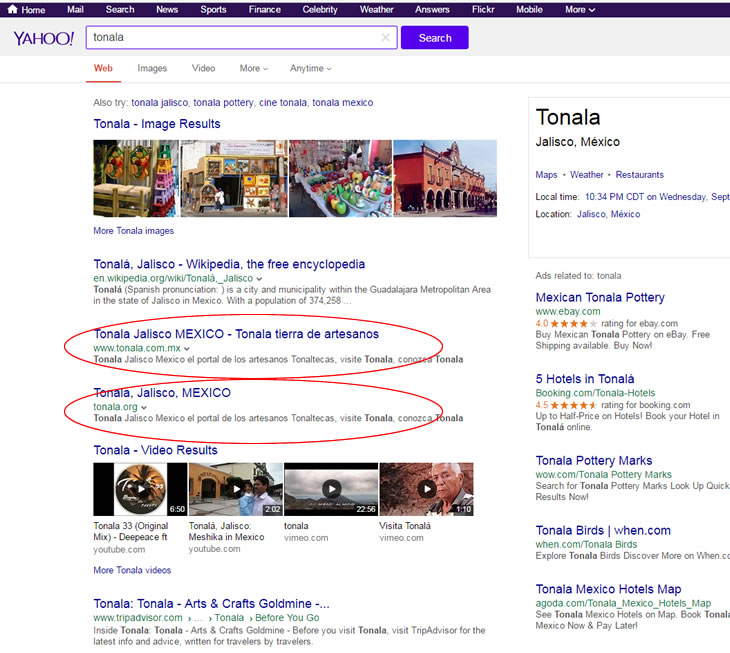The width and height of the screenshot is (730, 653).
Task: Click the Home icon in top bar
Action: [12, 9]
